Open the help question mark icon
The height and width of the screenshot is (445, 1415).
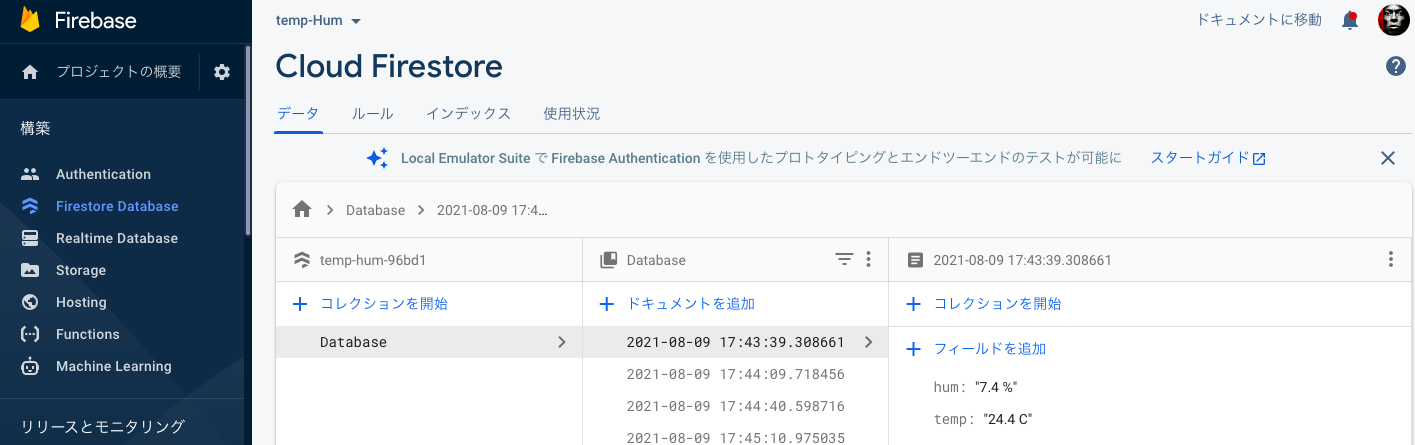pyautogui.click(x=1396, y=66)
